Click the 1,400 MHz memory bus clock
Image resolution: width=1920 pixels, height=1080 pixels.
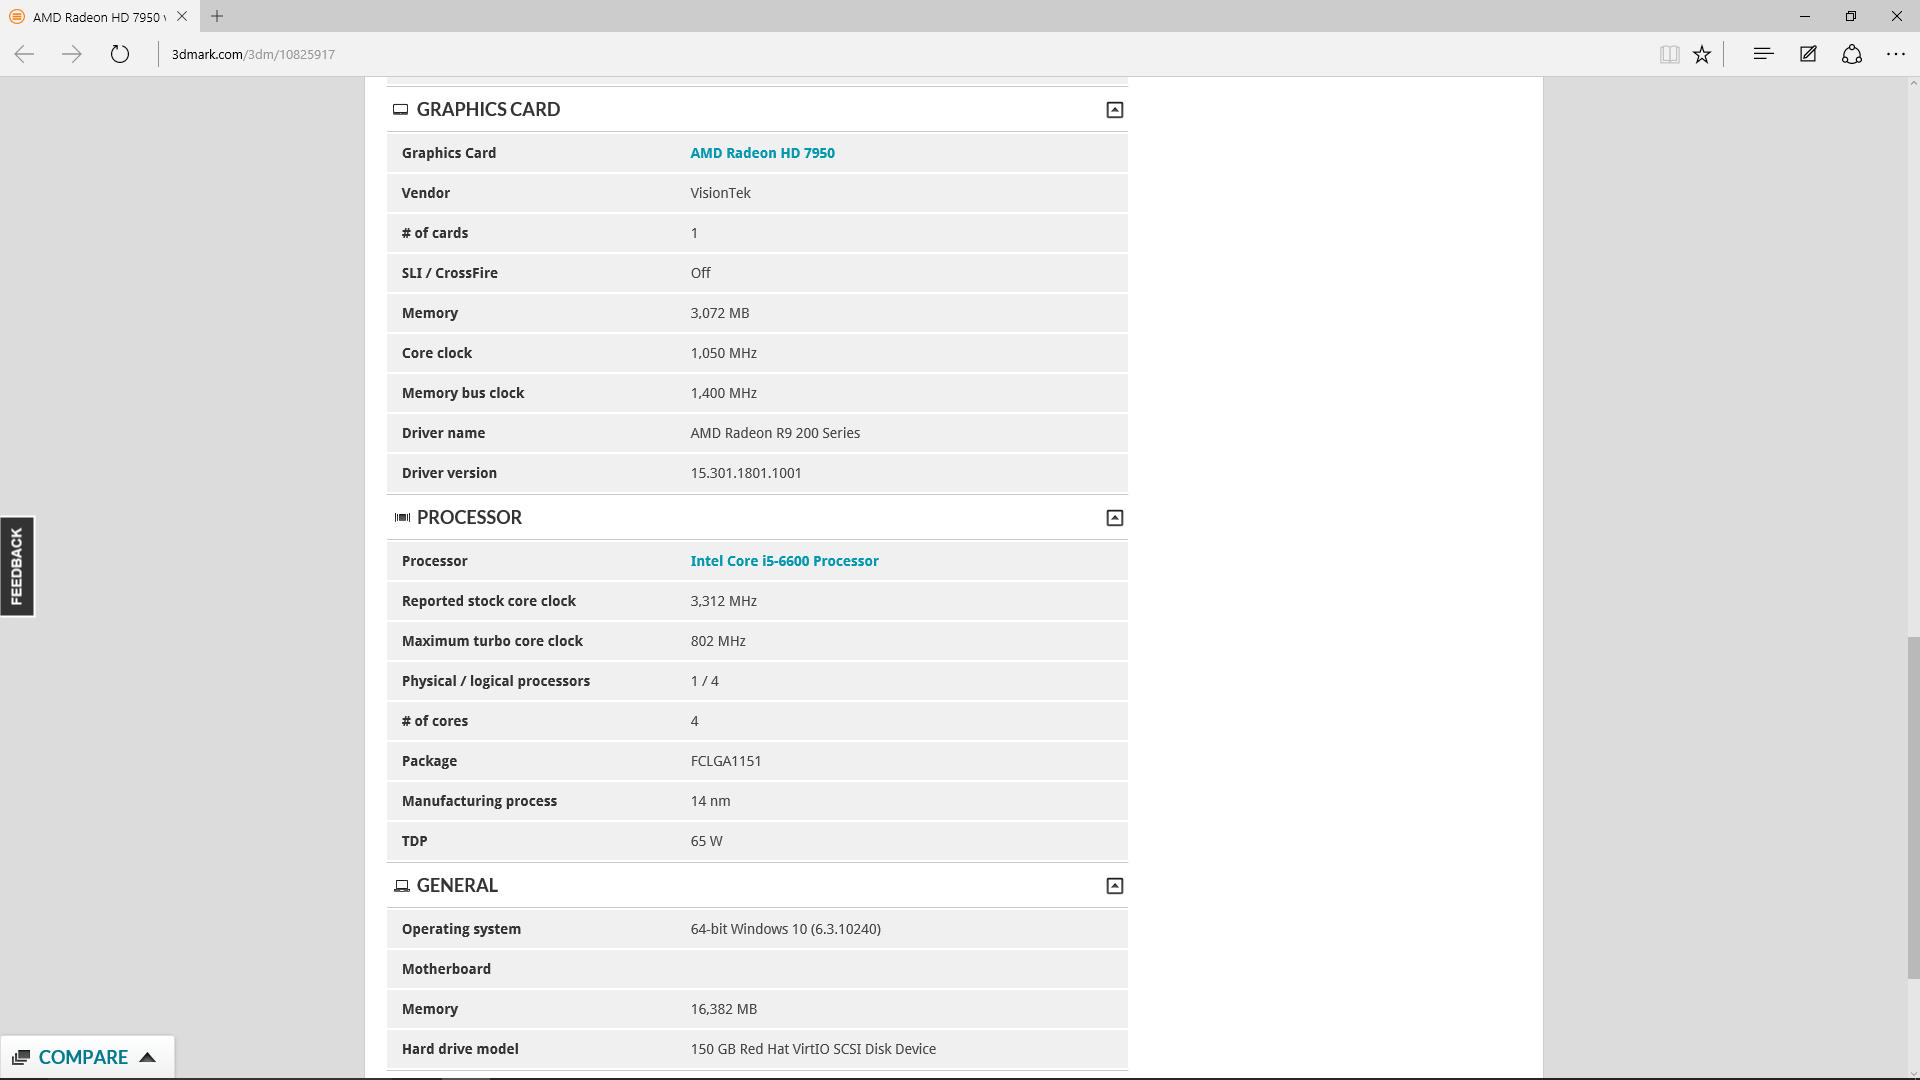click(723, 393)
